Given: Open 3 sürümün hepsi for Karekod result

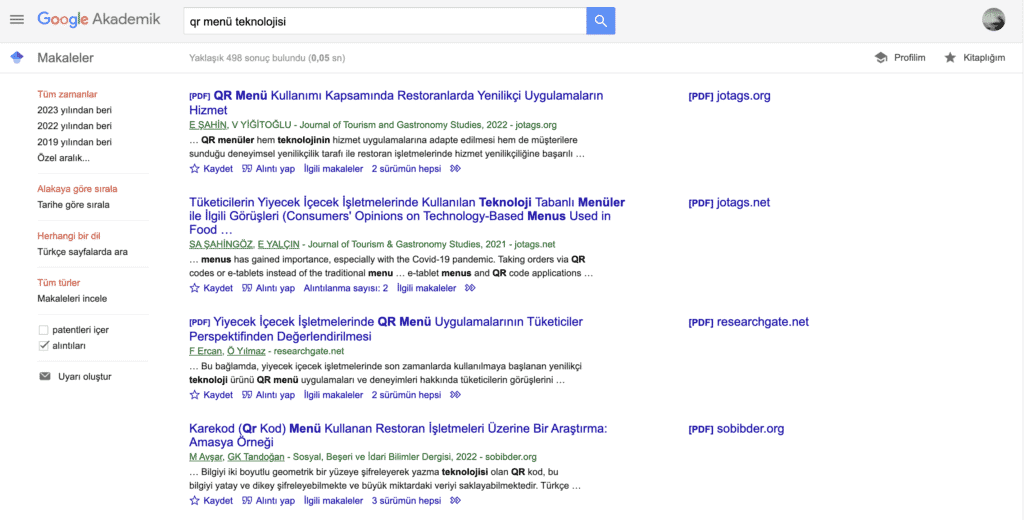Looking at the screenshot, I should coord(406,500).
